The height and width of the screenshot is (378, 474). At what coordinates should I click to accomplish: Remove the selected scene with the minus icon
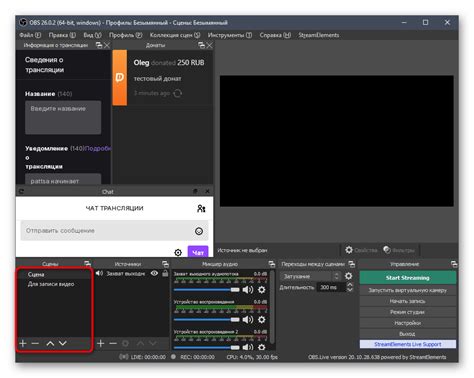(35, 343)
